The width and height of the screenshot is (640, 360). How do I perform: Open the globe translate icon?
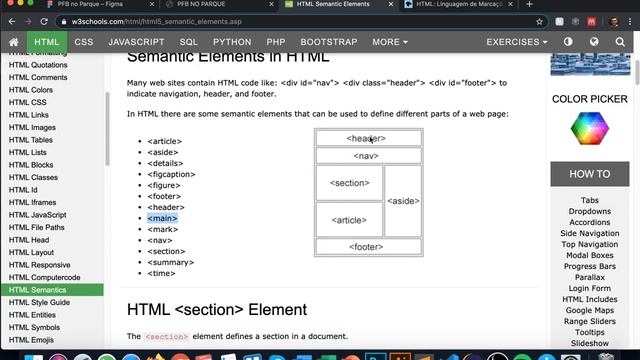coord(594,42)
